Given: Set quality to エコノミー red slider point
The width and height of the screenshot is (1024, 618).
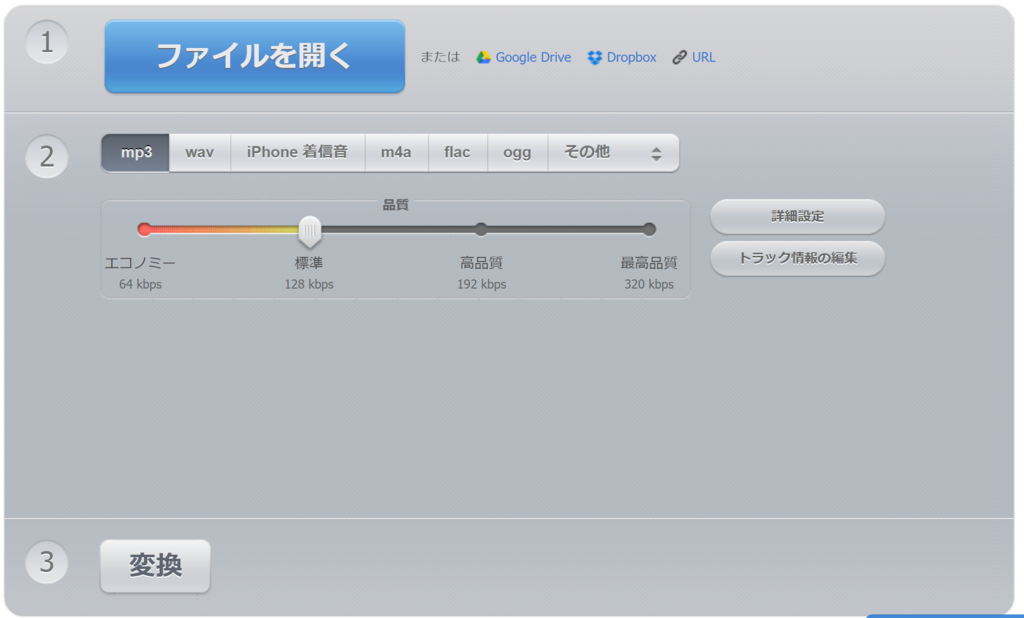Looking at the screenshot, I should click(144, 229).
